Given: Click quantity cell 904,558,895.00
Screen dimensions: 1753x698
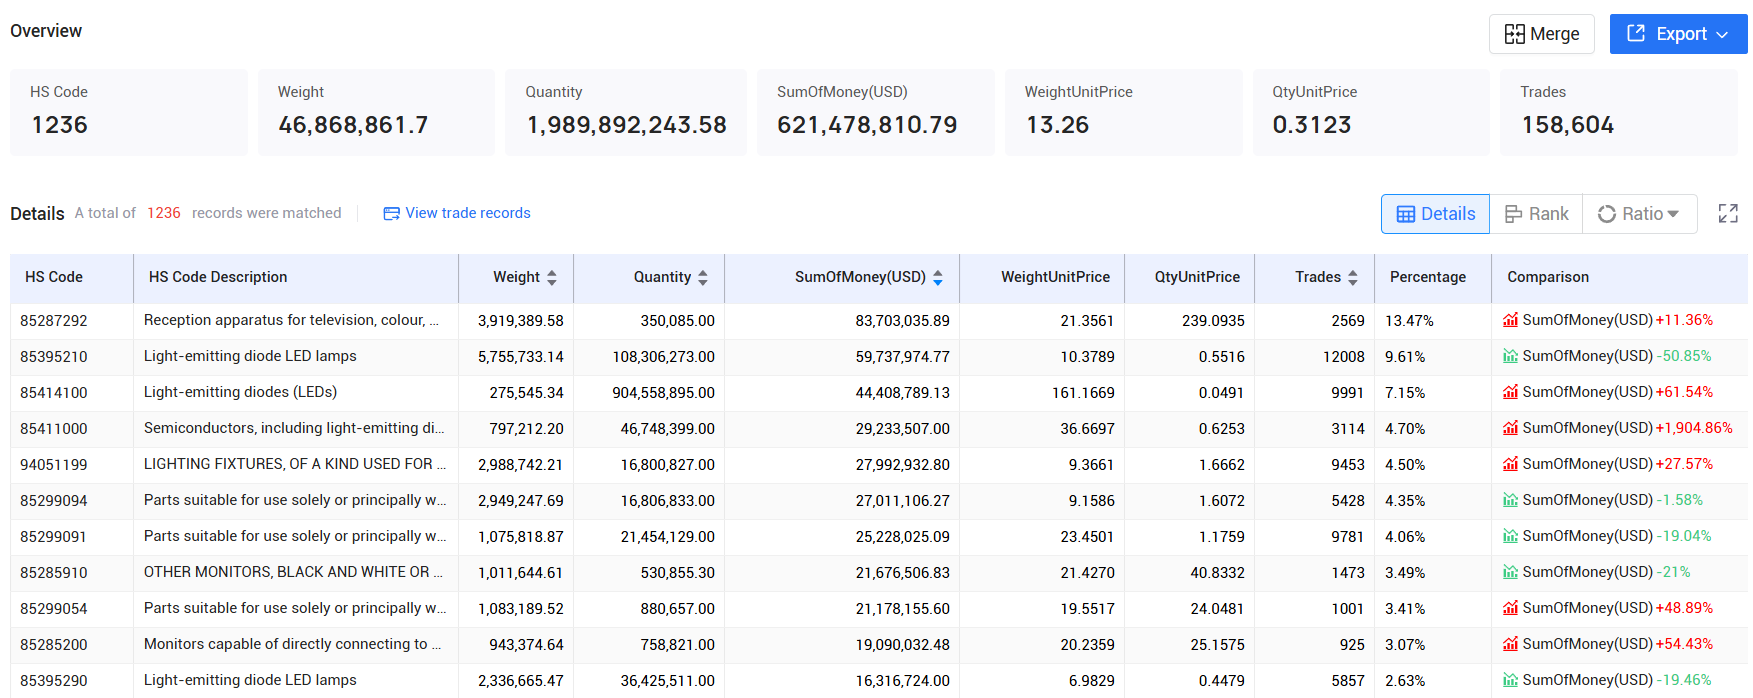Looking at the screenshot, I should [663, 393].
